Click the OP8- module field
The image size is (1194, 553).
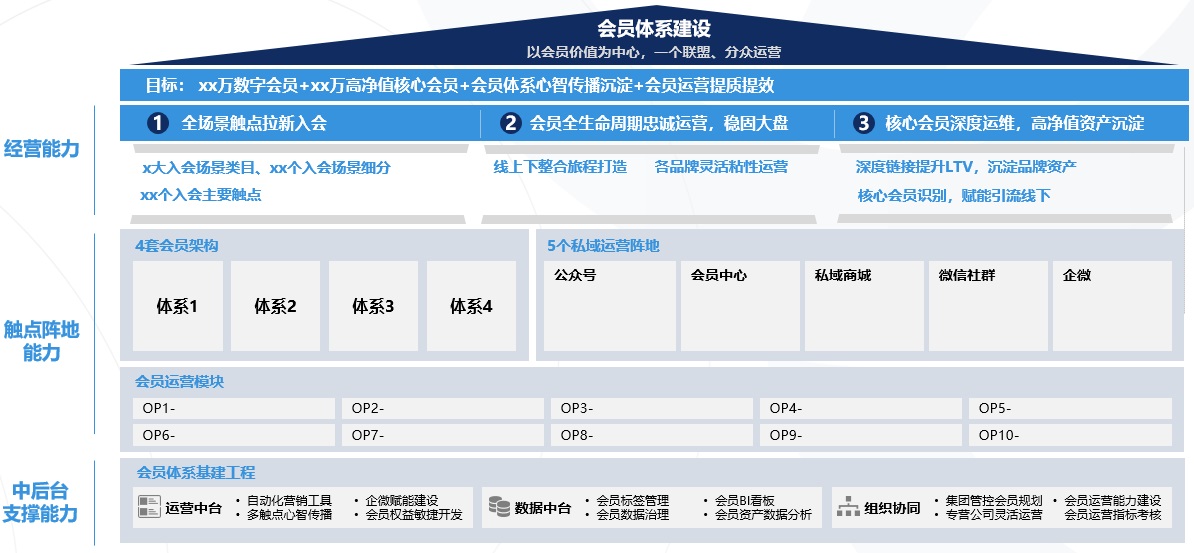click(x=652, y=435)
